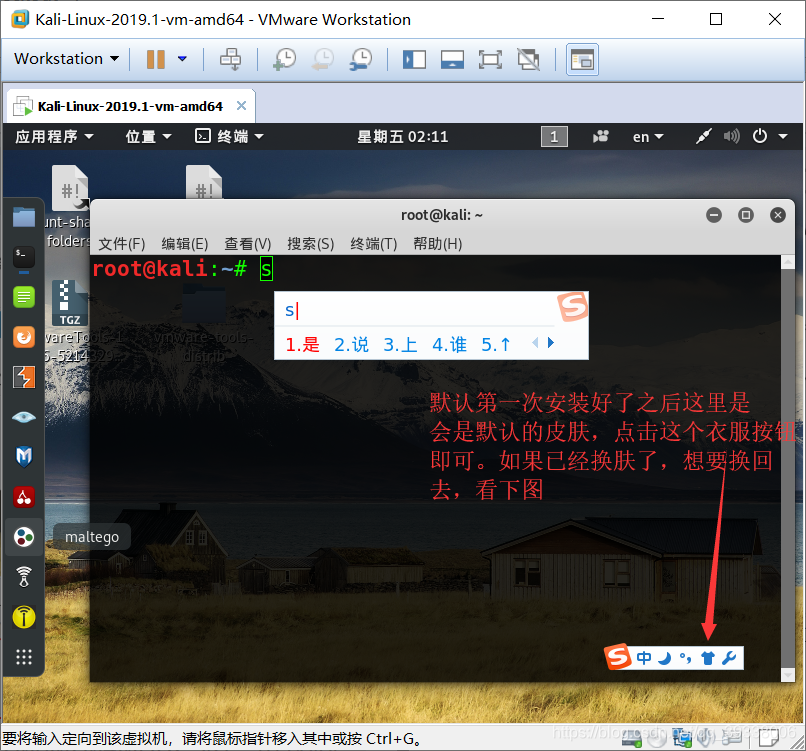Go to previous candidate page arrow

tap(536, 342)
